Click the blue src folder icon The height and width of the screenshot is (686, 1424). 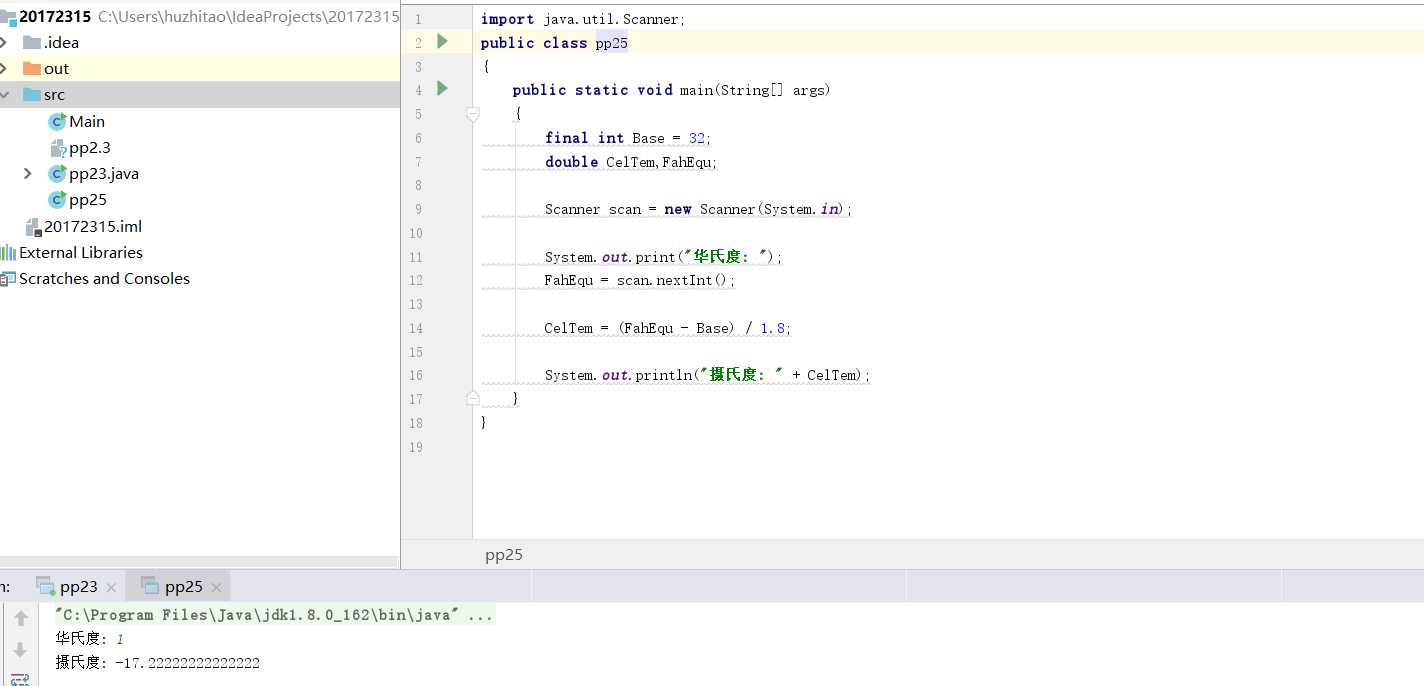[x=31, y=94]
